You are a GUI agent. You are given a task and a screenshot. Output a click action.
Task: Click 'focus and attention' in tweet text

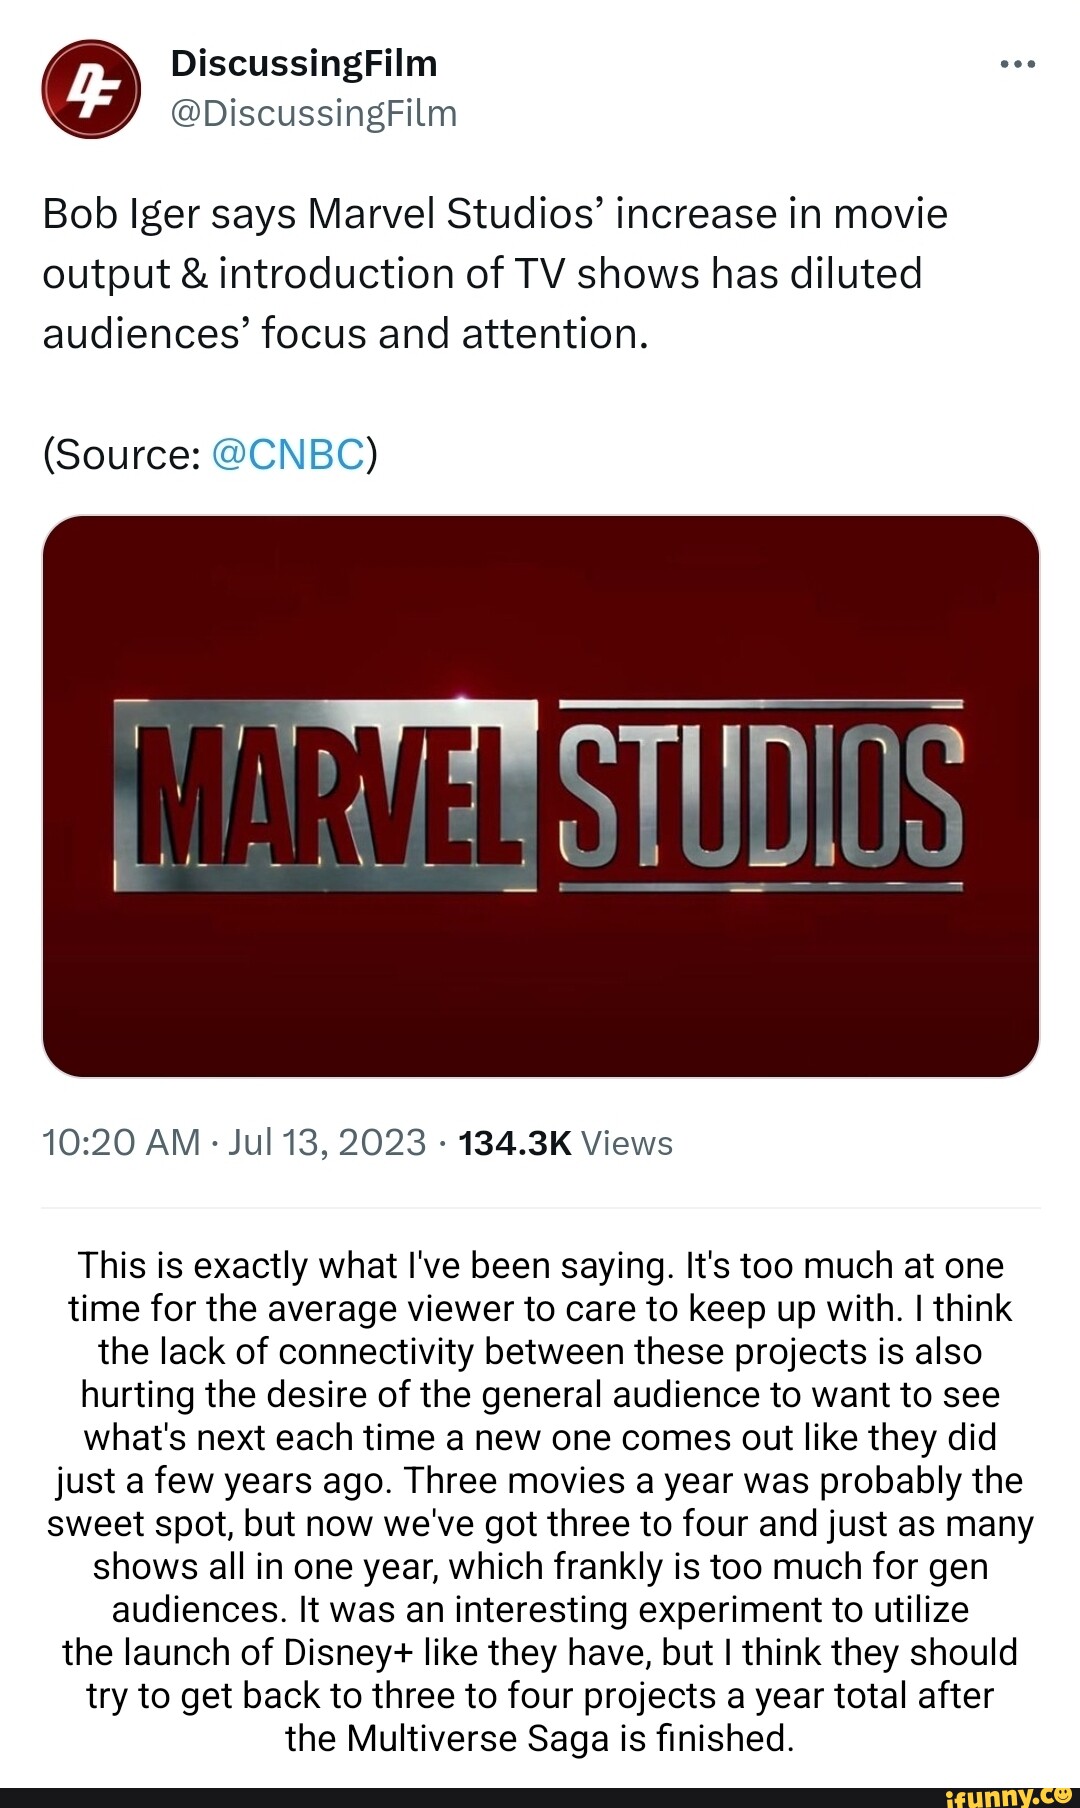click(x=455, y=334)
